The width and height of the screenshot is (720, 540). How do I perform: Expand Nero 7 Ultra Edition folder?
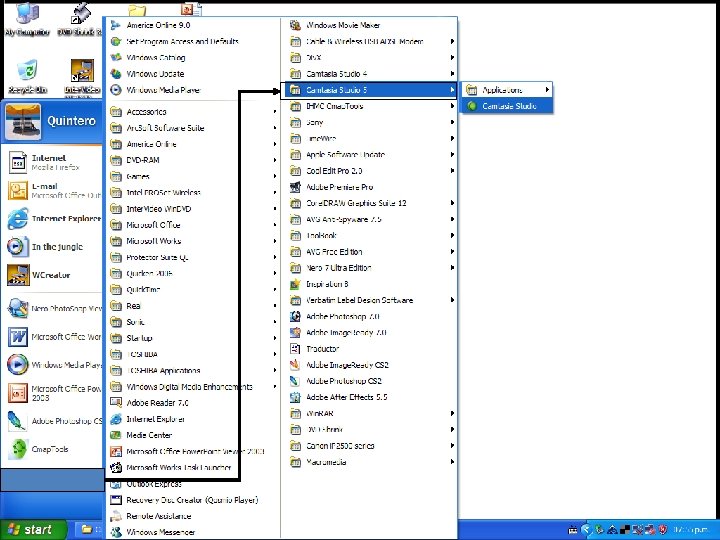372,268
